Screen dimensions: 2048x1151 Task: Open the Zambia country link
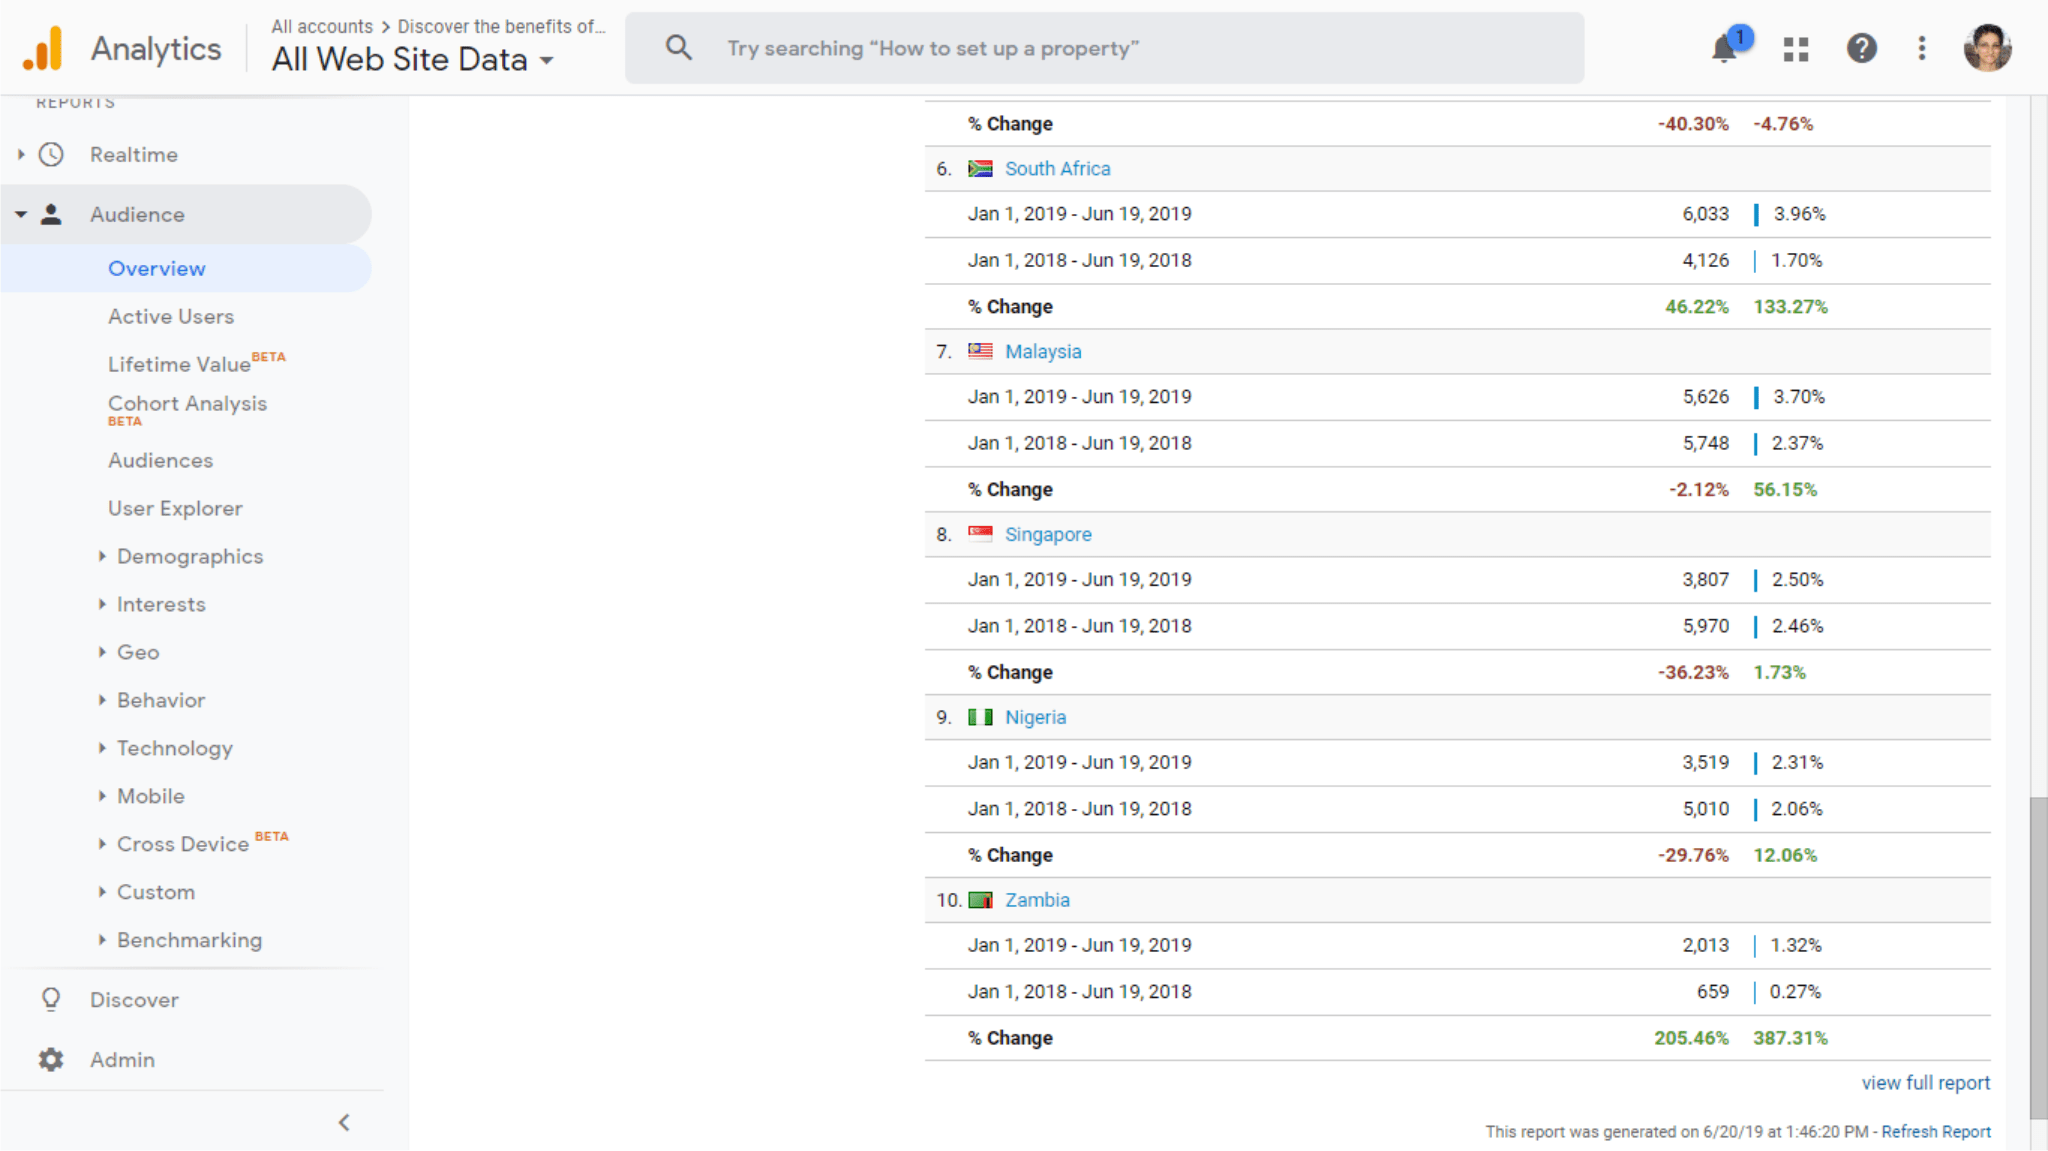pos(1037,900)
